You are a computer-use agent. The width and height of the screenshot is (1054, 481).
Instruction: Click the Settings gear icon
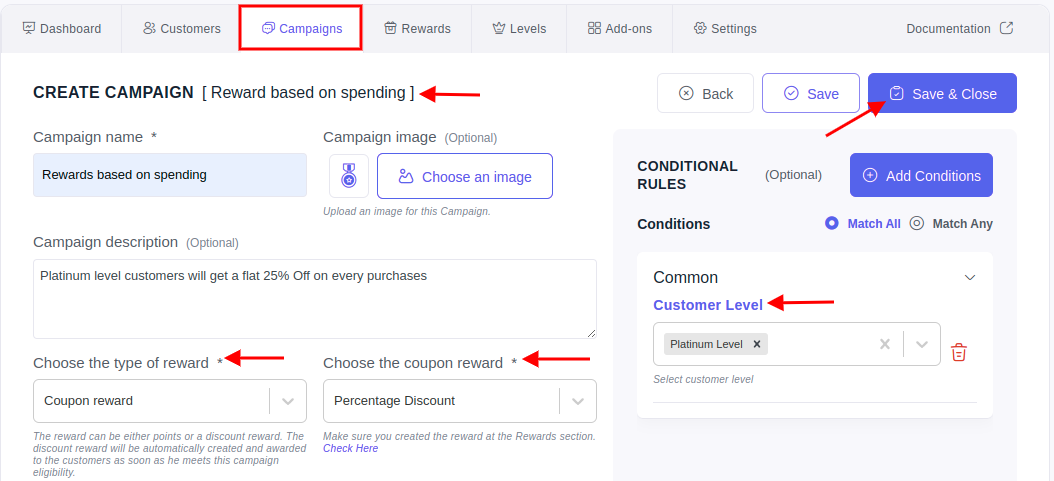[700, 28]
